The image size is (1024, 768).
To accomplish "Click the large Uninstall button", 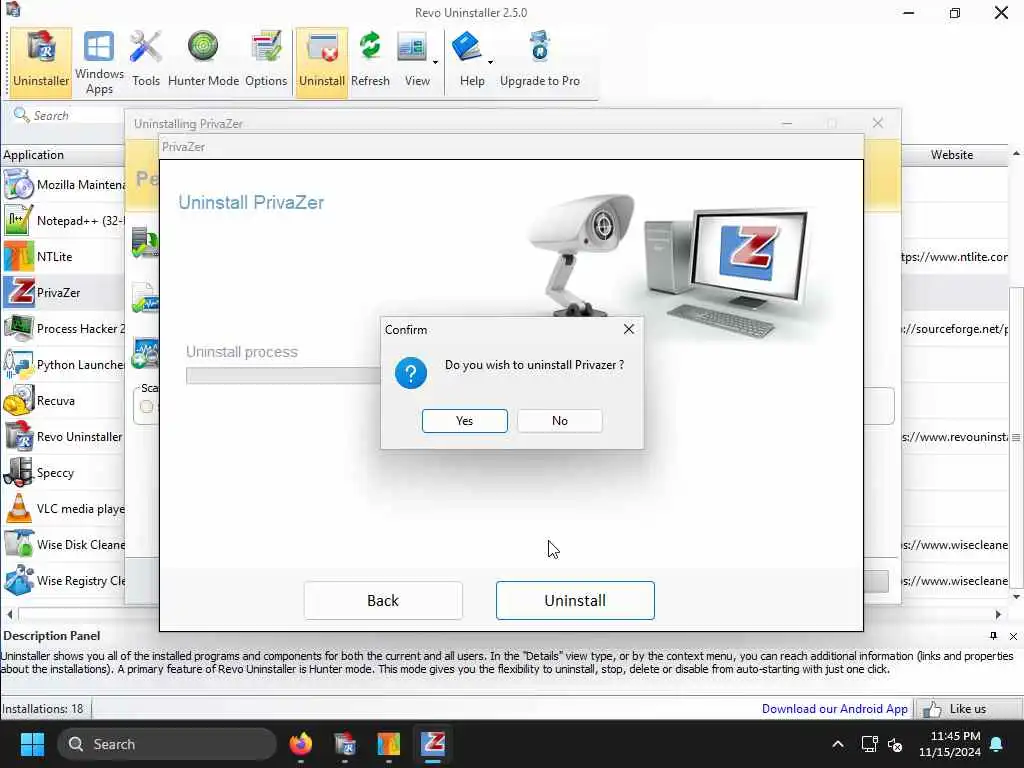I will click(575, 600).
